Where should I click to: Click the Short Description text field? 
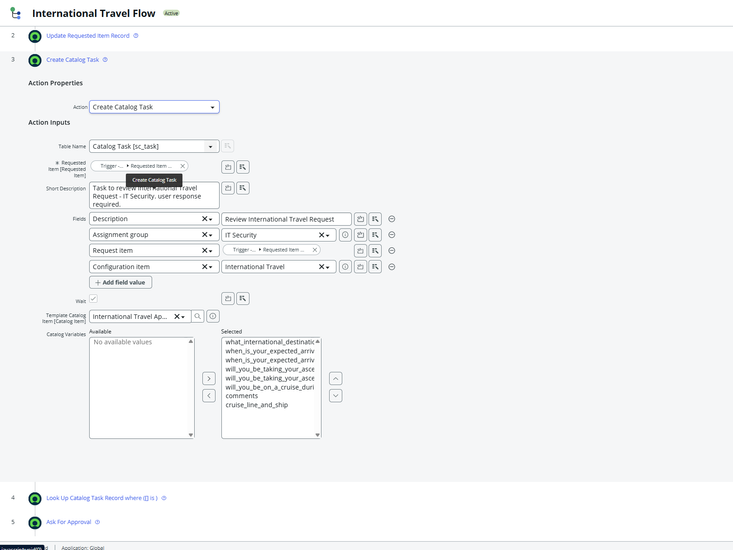pos(153,195)
